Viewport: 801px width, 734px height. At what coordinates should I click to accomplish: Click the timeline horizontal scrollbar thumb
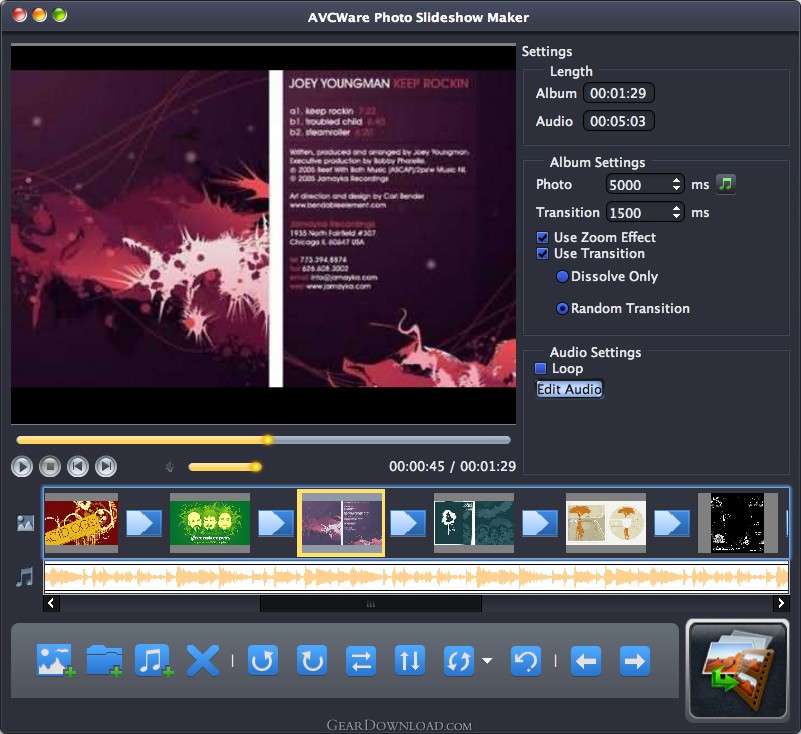point(371,604)
